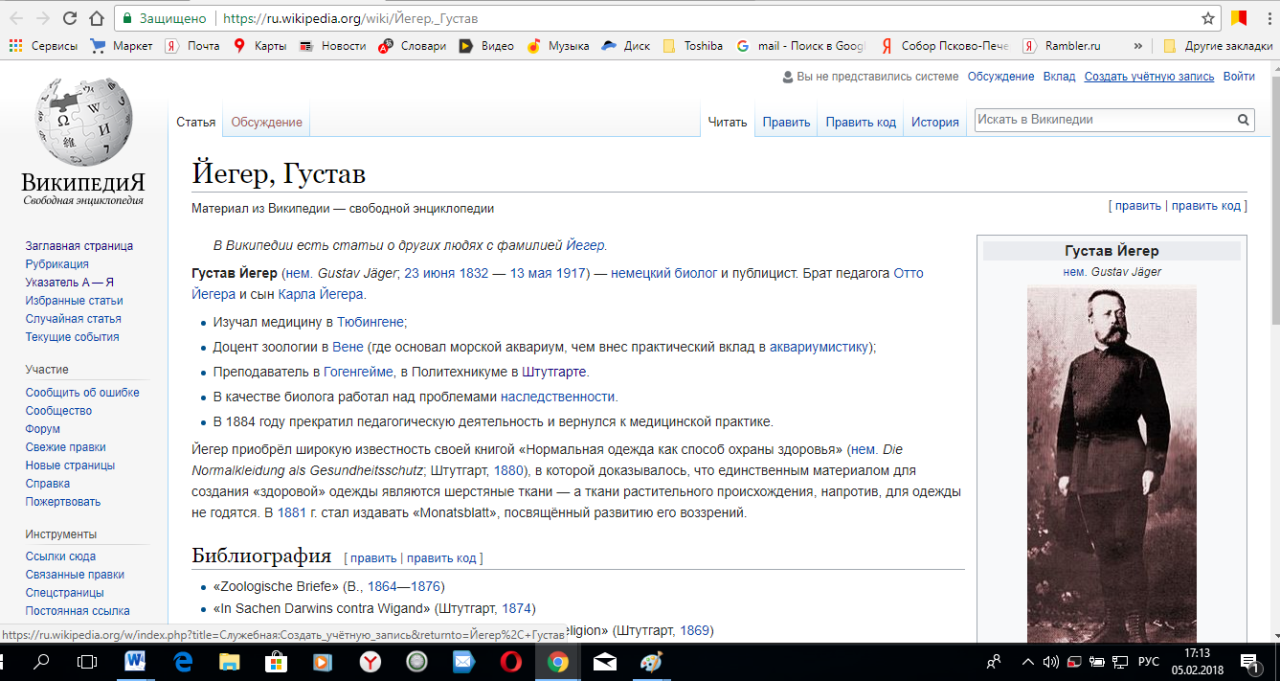This screenshot has width=1280, height=681.
Task: Open the Править tab
Action: coord(786,122)
